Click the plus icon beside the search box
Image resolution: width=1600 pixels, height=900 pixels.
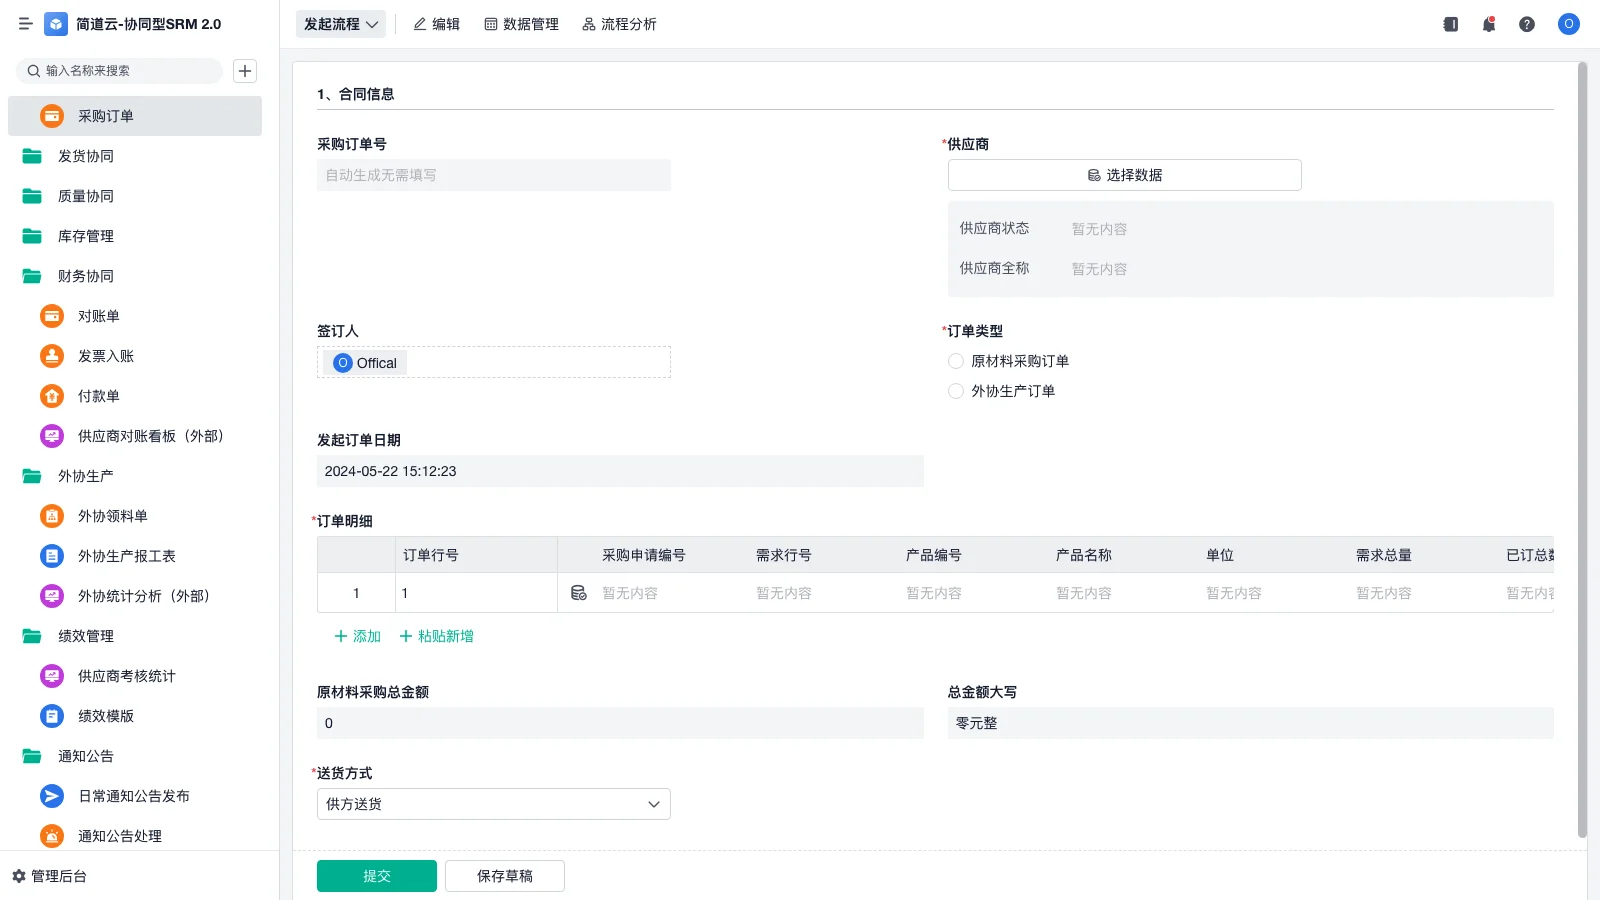245,71
